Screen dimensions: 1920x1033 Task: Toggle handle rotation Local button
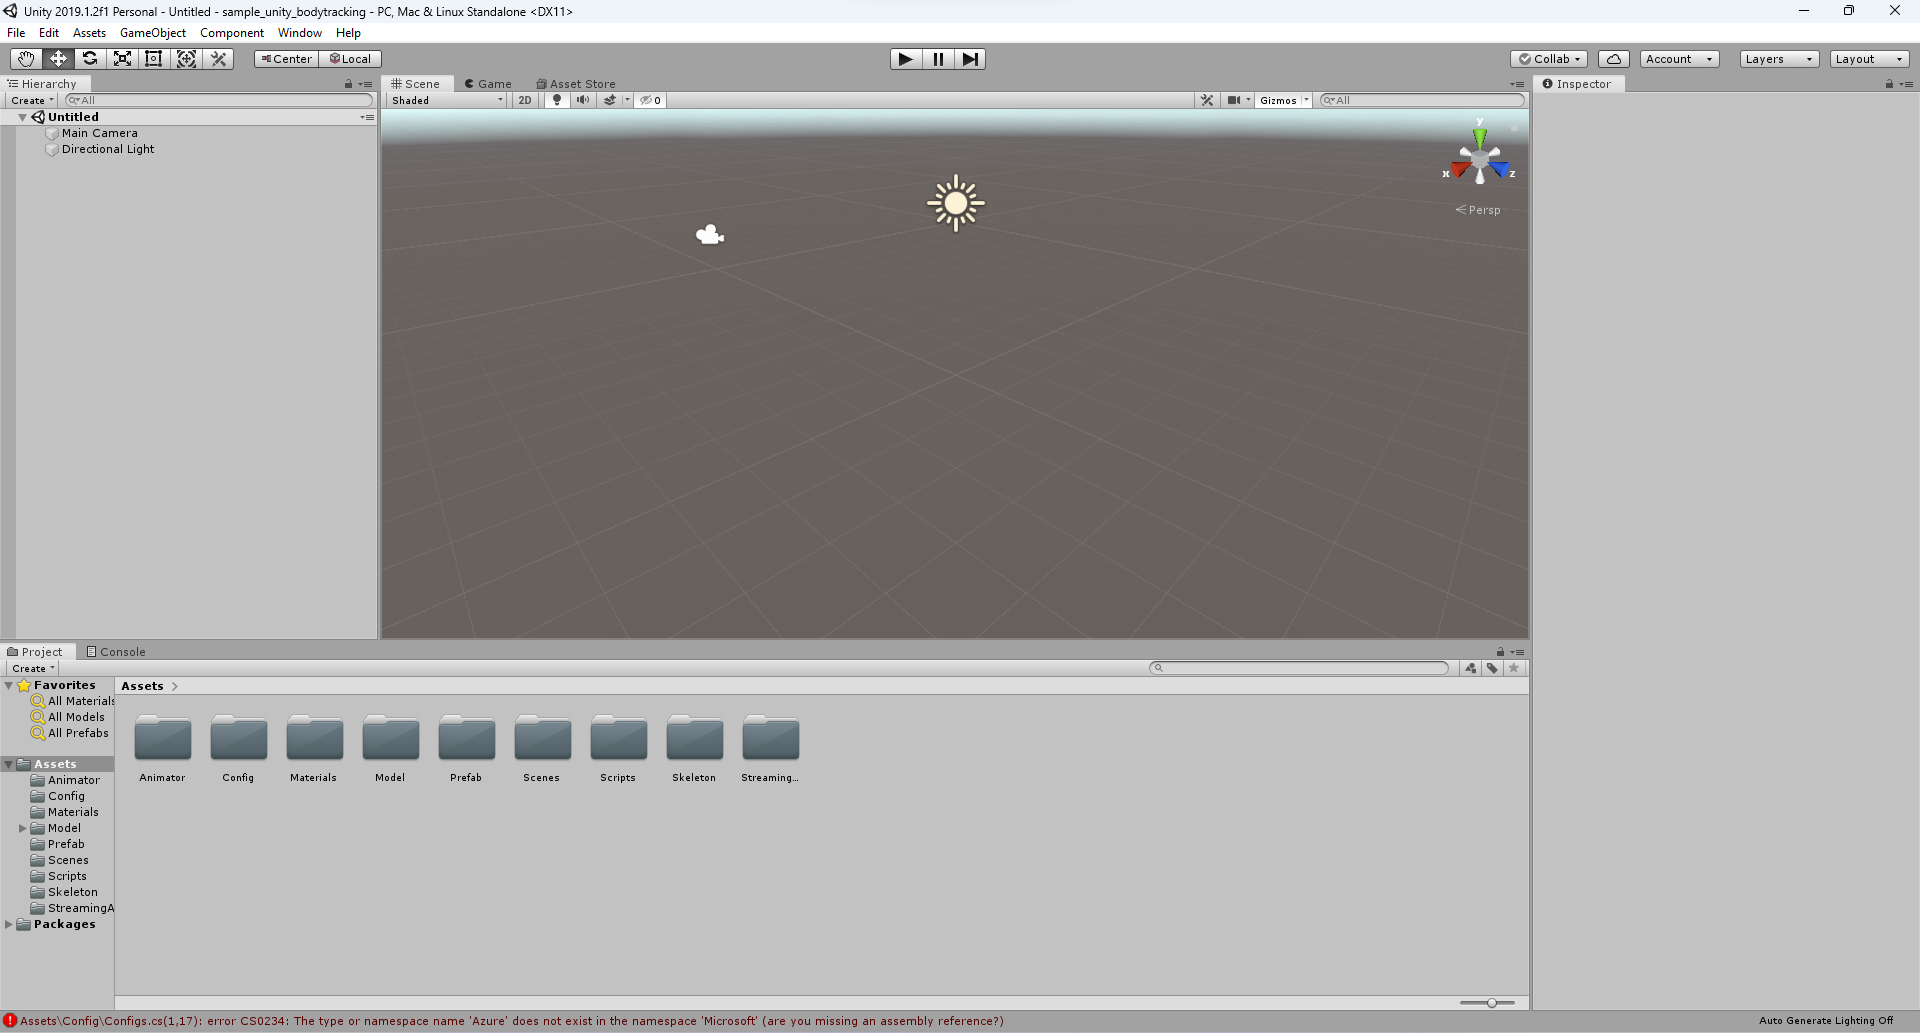coord(350,59)
